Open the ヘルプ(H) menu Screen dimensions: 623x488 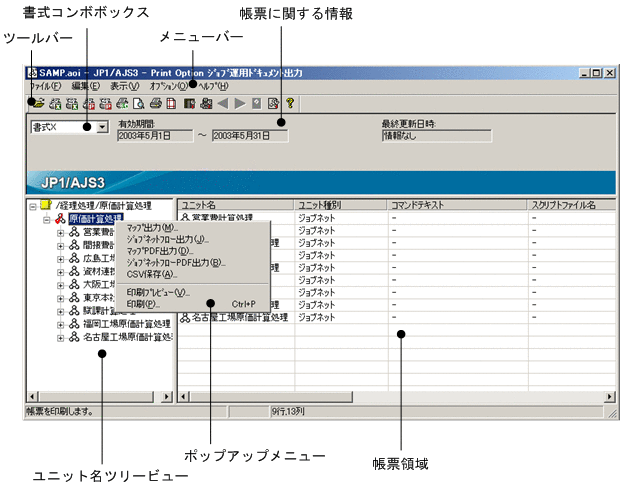[x=213, y=86]
